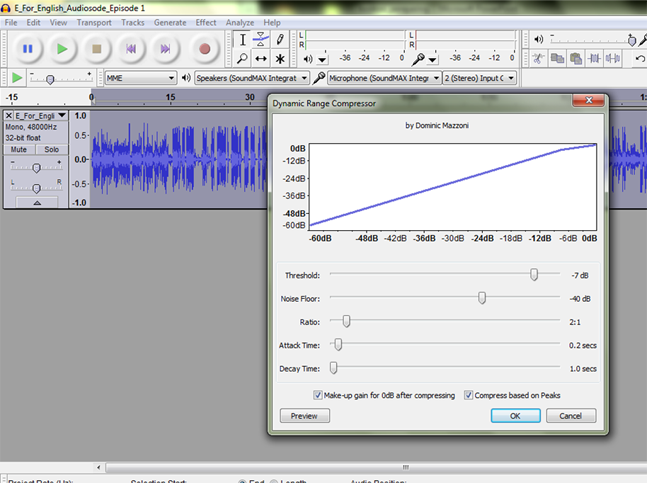Open the Effect menu
Viewport: 647px width, 483px height.
tap(206, 22)
